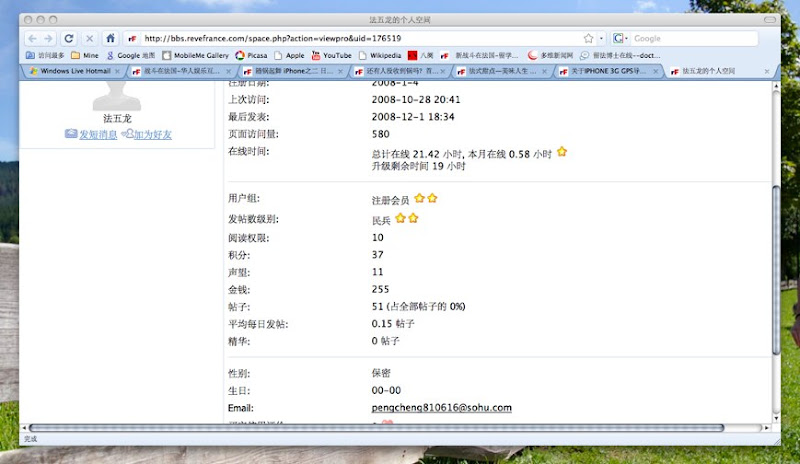Close the Windows Live Hotmail tab
Viewport: 800px width, 464px height.
(117, 71)
